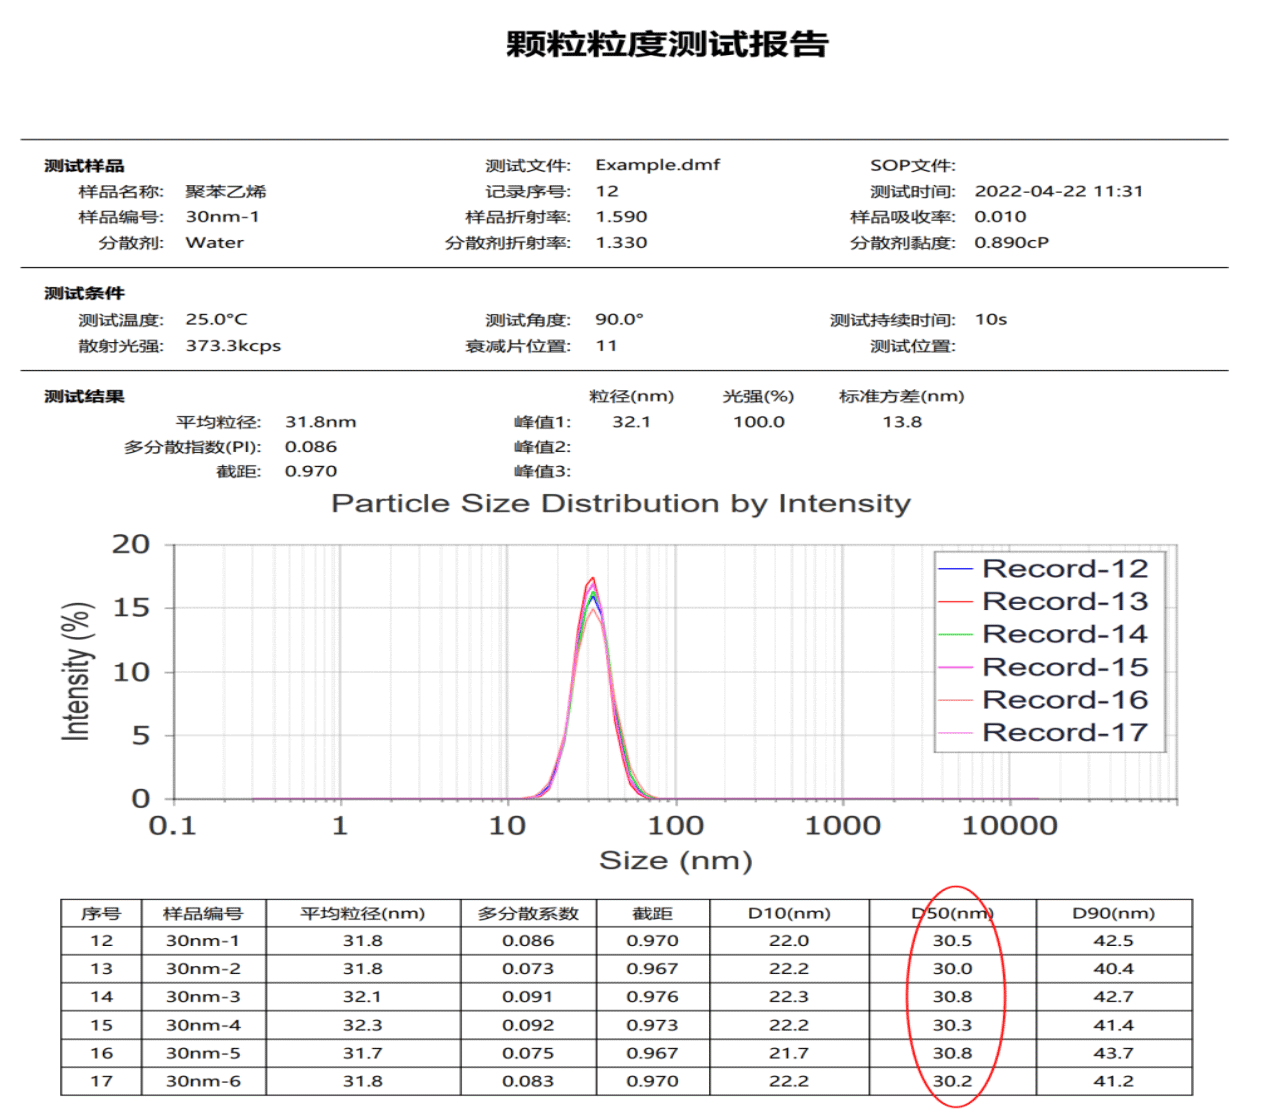Select the 多分散系数 column header
The width and height of the screenshot is (1265, 1117).
528,913
